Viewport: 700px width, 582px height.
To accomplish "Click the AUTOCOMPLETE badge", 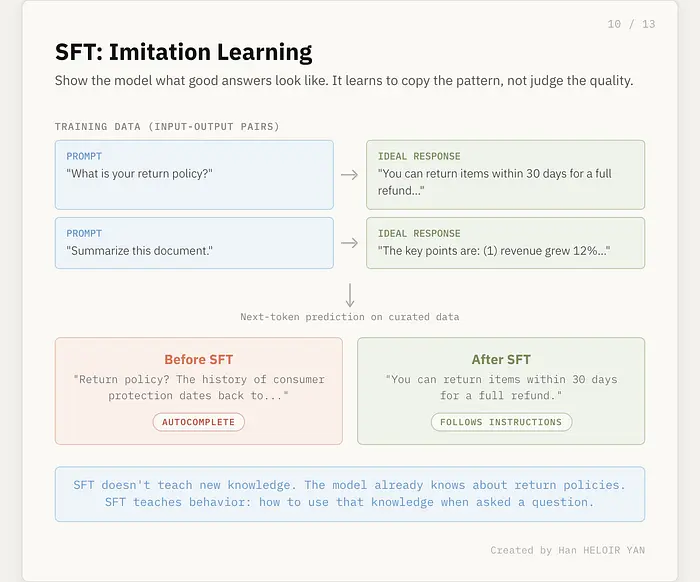I will click(198, 422).
